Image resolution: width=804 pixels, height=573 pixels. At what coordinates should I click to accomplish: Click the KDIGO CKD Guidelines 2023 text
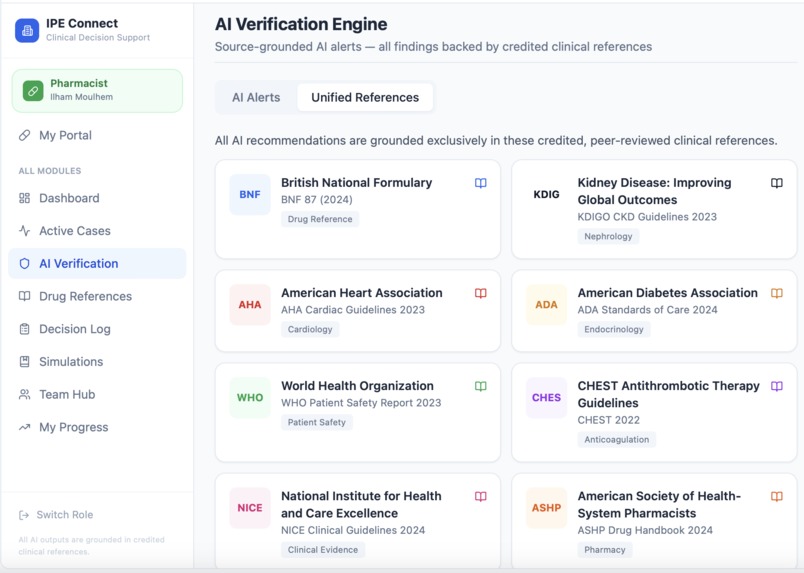[647, 217]
